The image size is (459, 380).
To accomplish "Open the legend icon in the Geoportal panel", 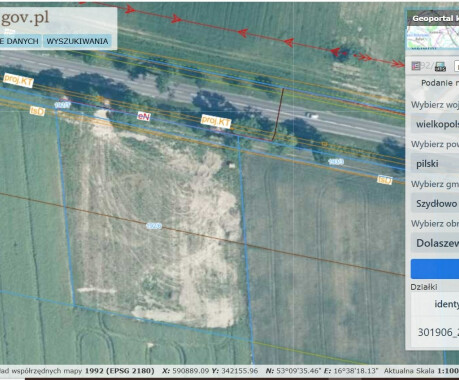I will tap(416, 66).
